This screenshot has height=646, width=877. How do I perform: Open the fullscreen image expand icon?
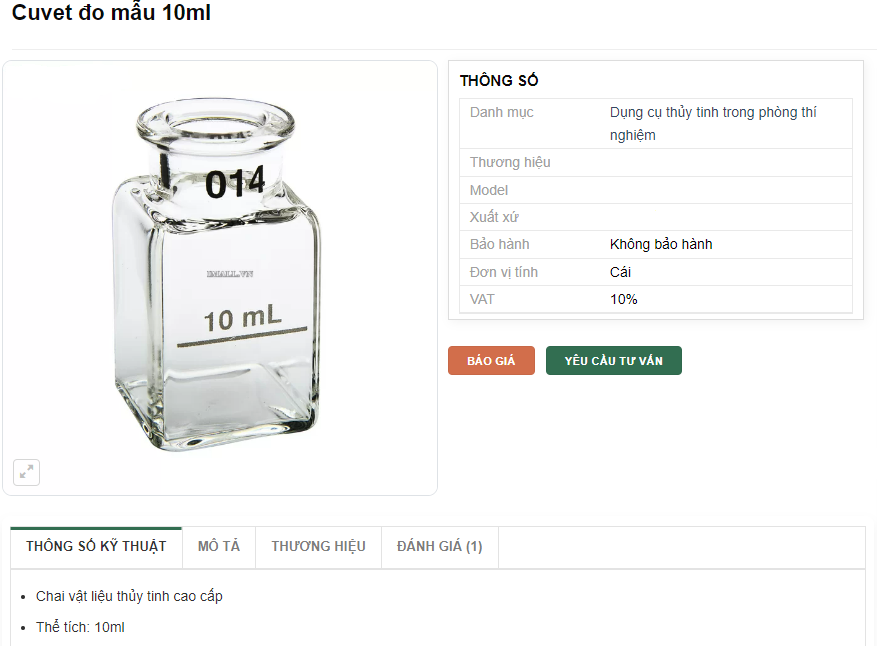(x=27, y=472)
